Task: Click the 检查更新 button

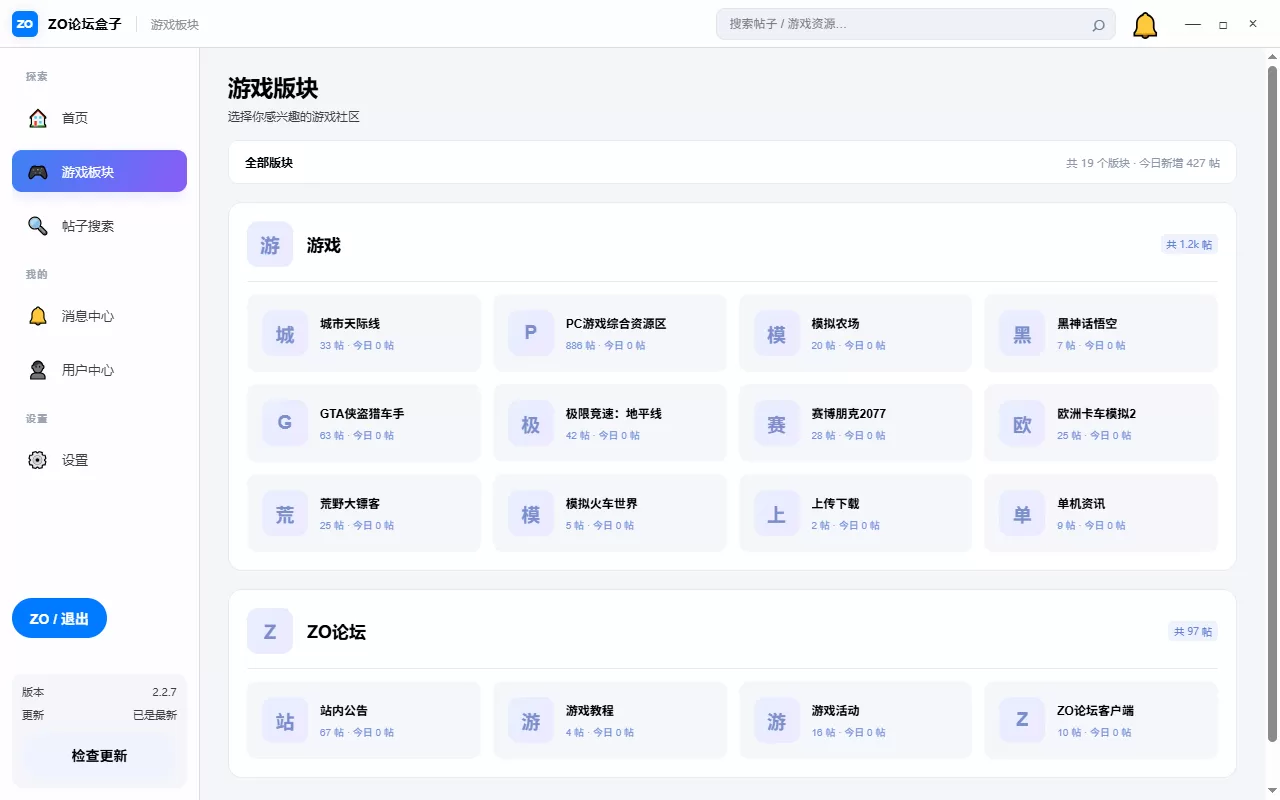Action: (99, 756)
